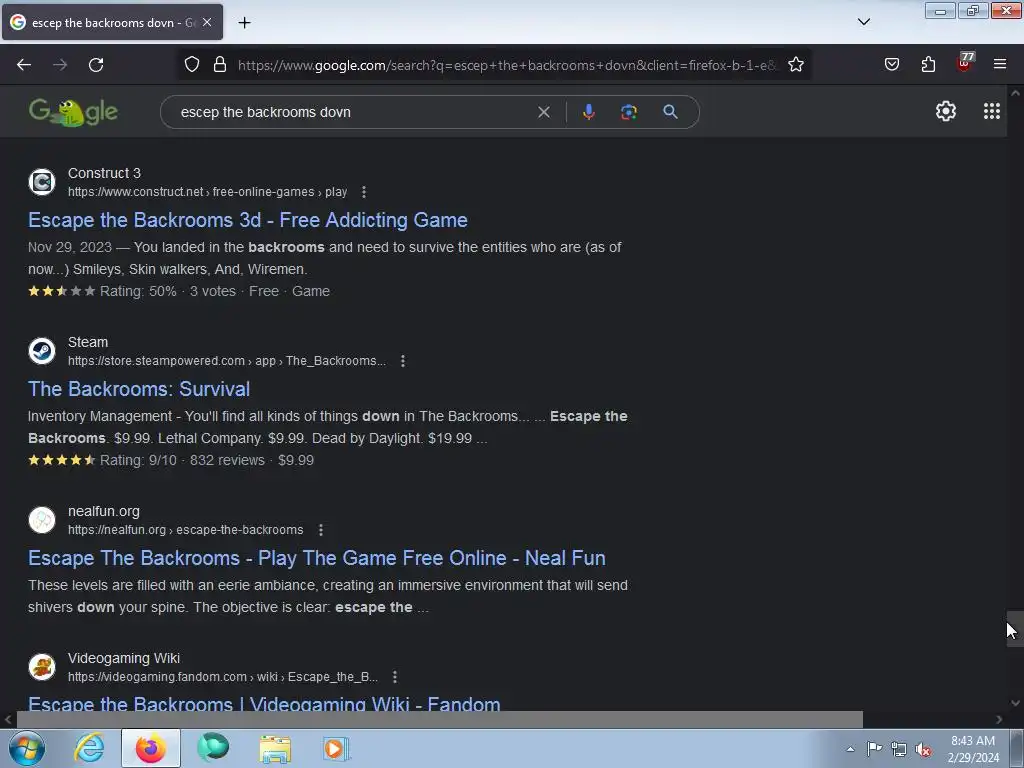The width and height of the screenshot is (1024, 768).
Task: Open the Extensions puzzle icon
Action: (928, 65)
